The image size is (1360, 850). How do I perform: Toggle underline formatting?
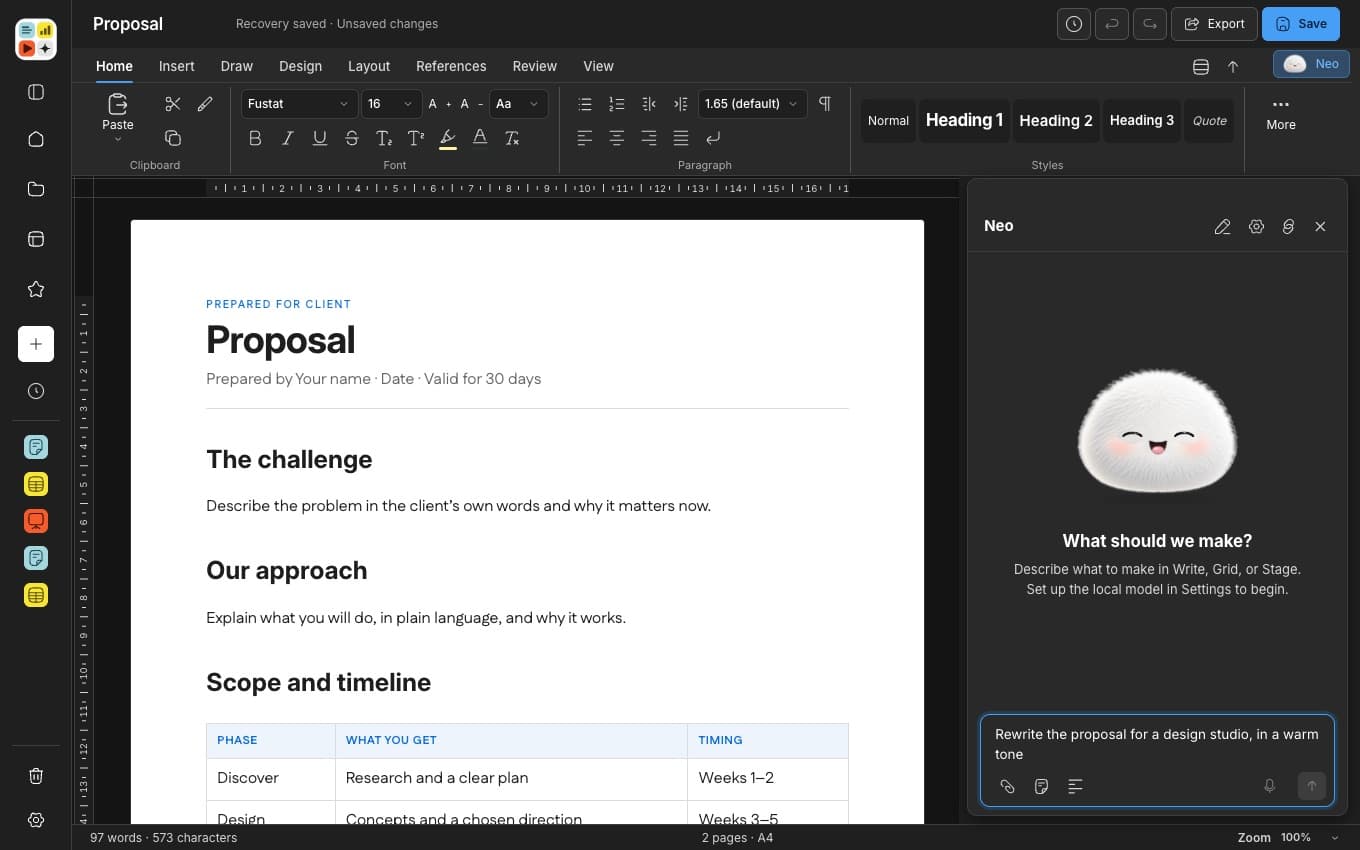pyautogui.click(x=319, y=138)
